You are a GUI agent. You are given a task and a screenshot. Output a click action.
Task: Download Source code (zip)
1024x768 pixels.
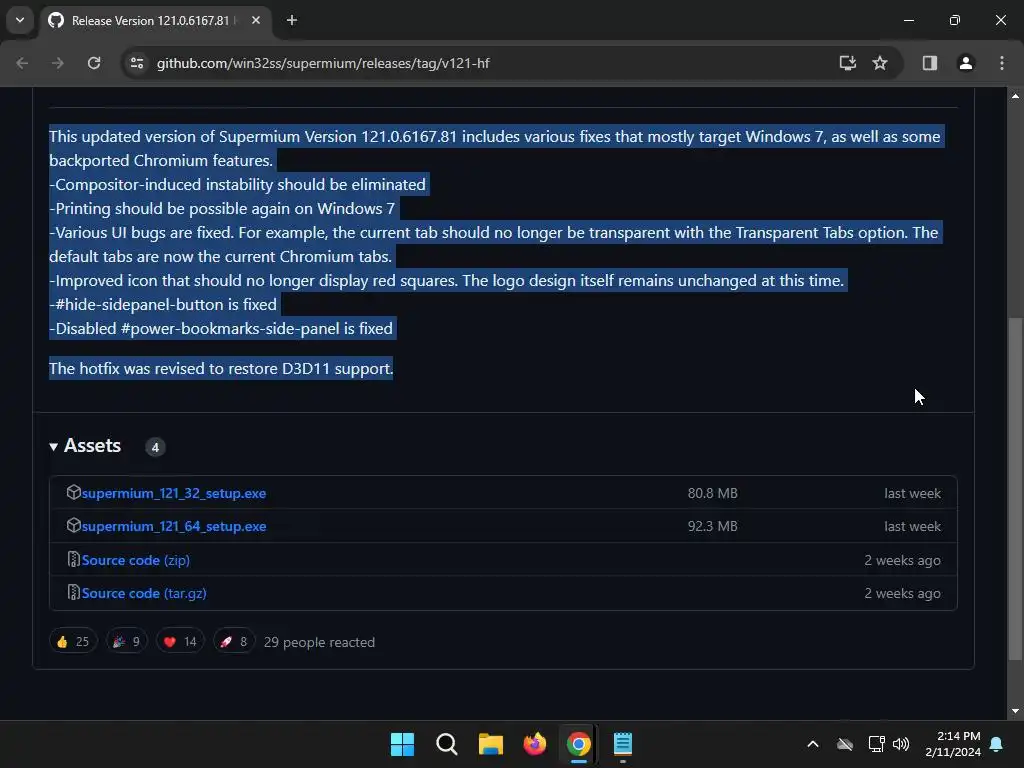tap(136, 560)
